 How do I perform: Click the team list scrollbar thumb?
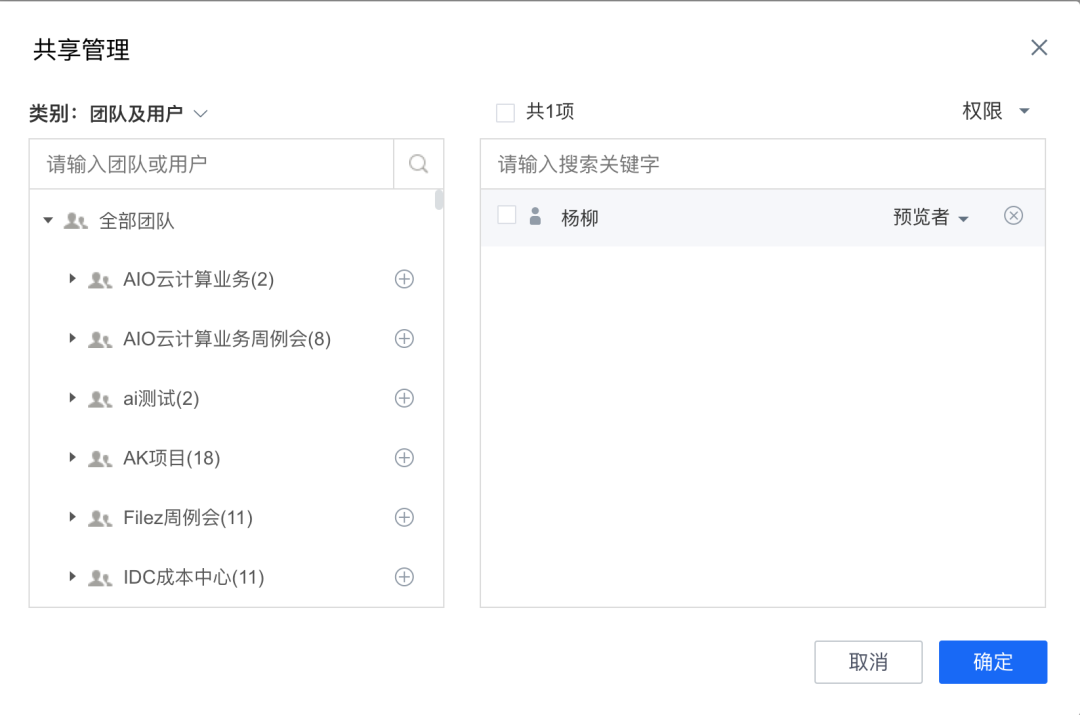439,200
